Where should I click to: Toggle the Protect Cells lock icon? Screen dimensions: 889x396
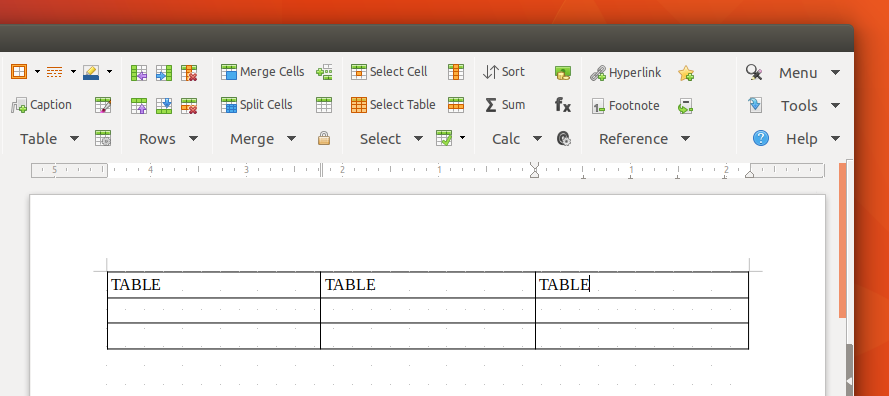coord(324,138)
